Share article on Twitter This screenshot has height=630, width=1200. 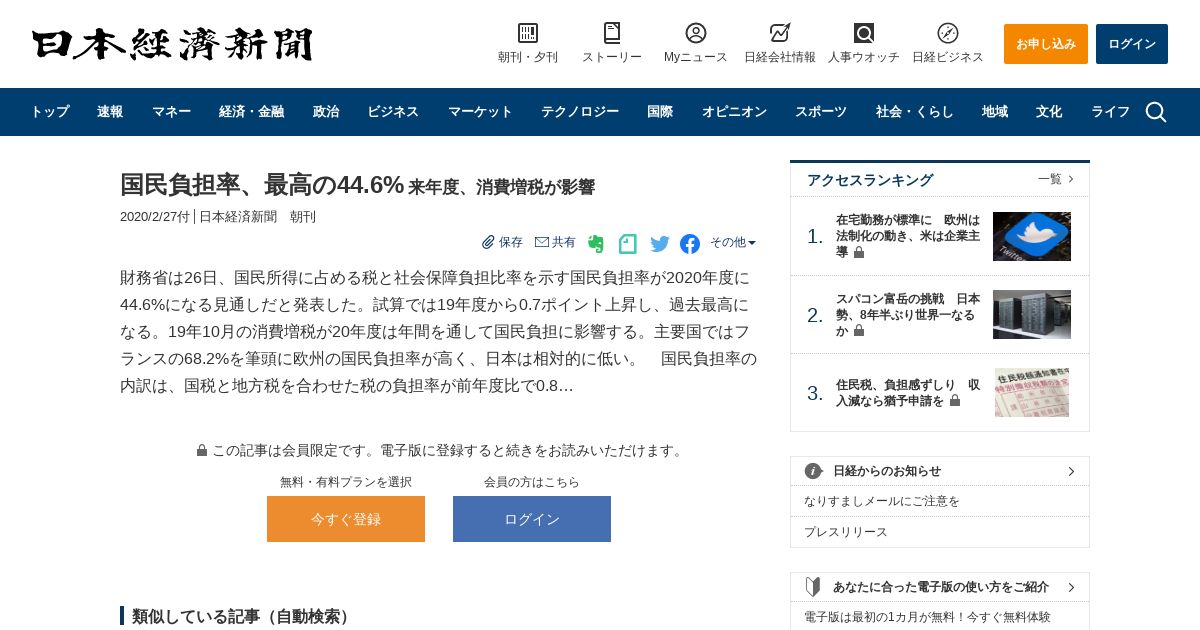(x=660, y=244)
